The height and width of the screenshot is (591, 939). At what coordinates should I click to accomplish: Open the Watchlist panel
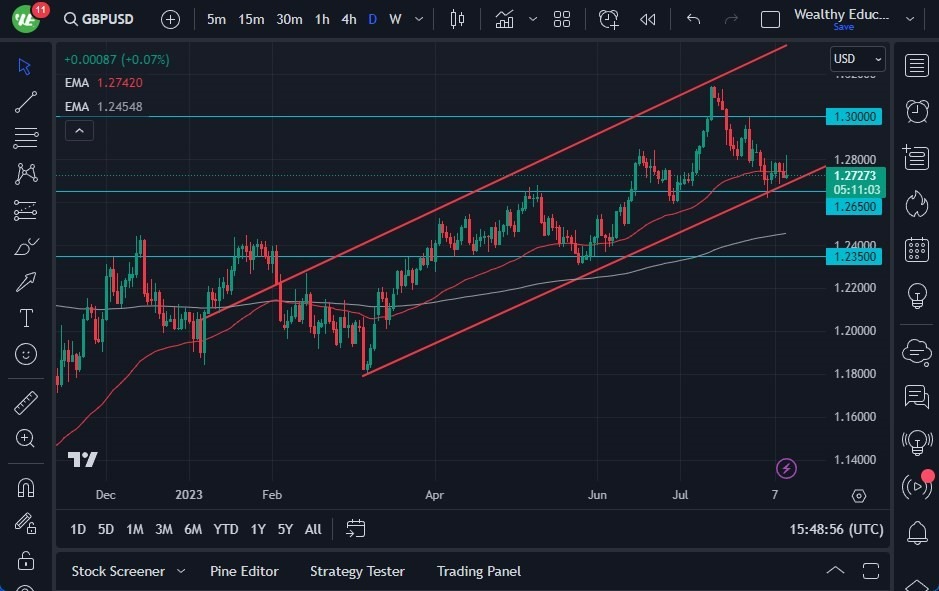click(916, 65)
